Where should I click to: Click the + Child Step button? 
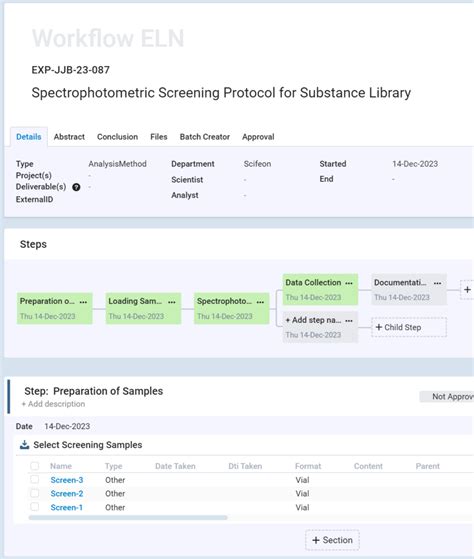pyautogui.click(x=409, y=327)
